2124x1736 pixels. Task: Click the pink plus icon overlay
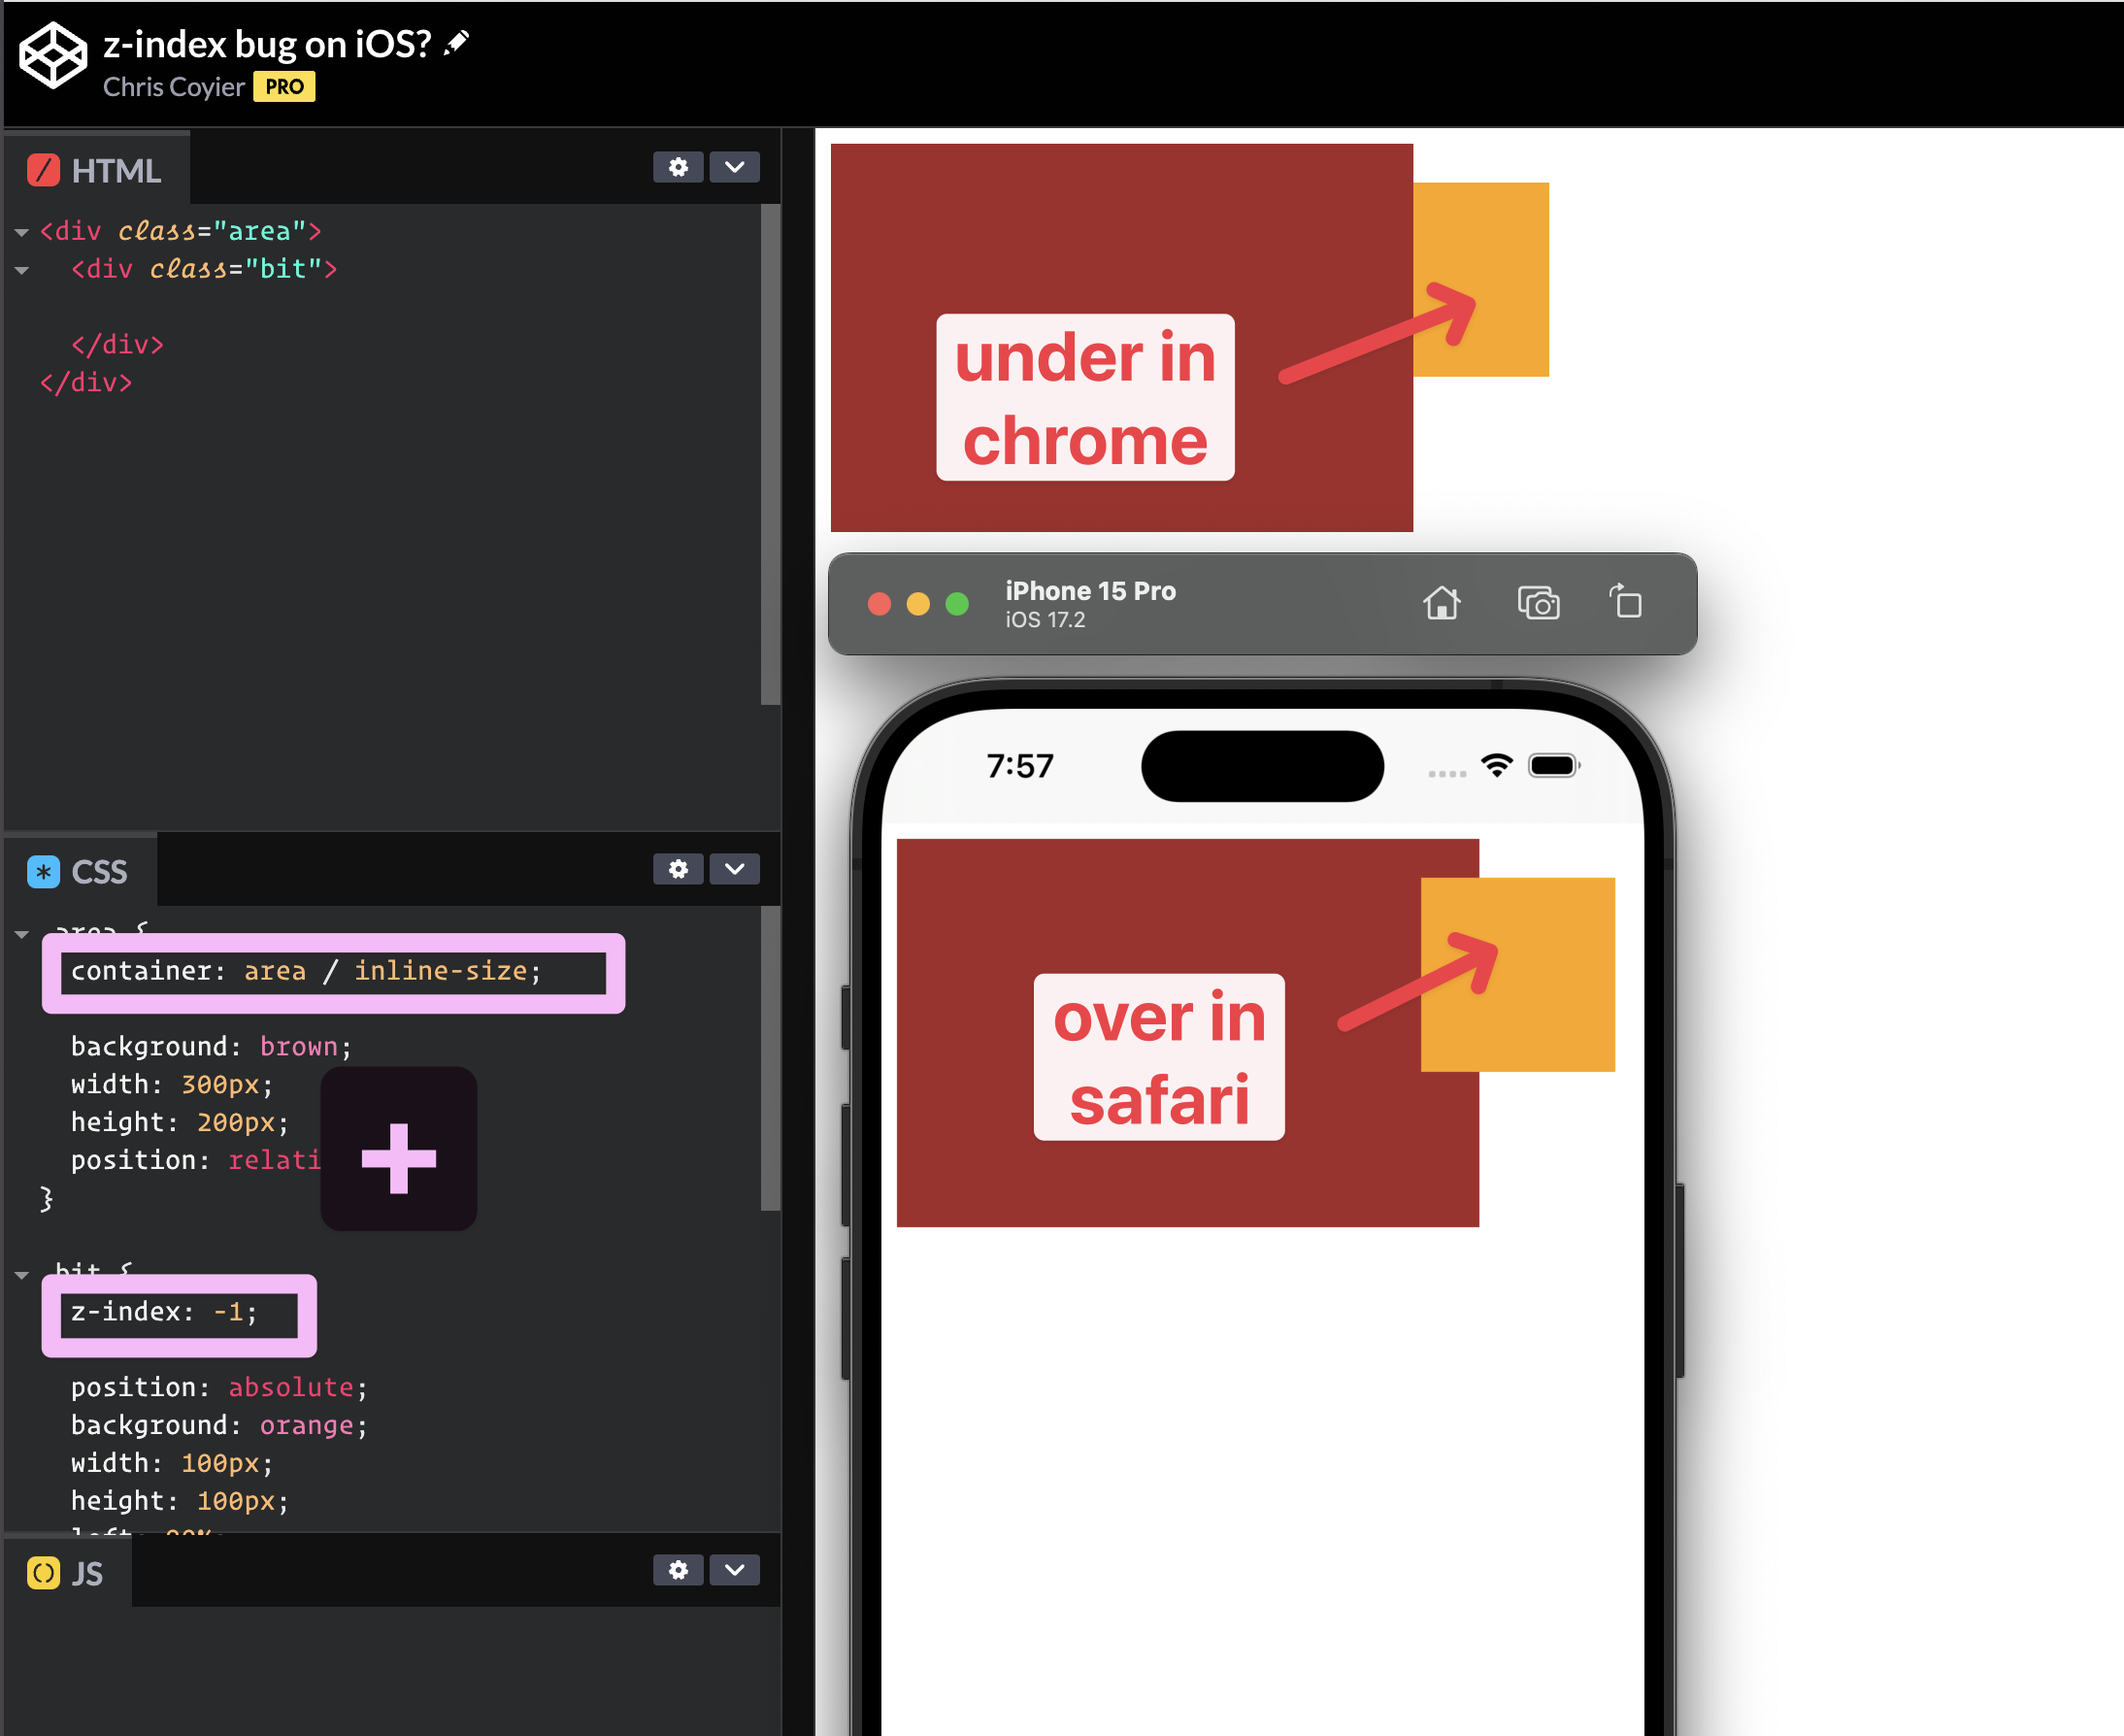[x=399, y=1158]
